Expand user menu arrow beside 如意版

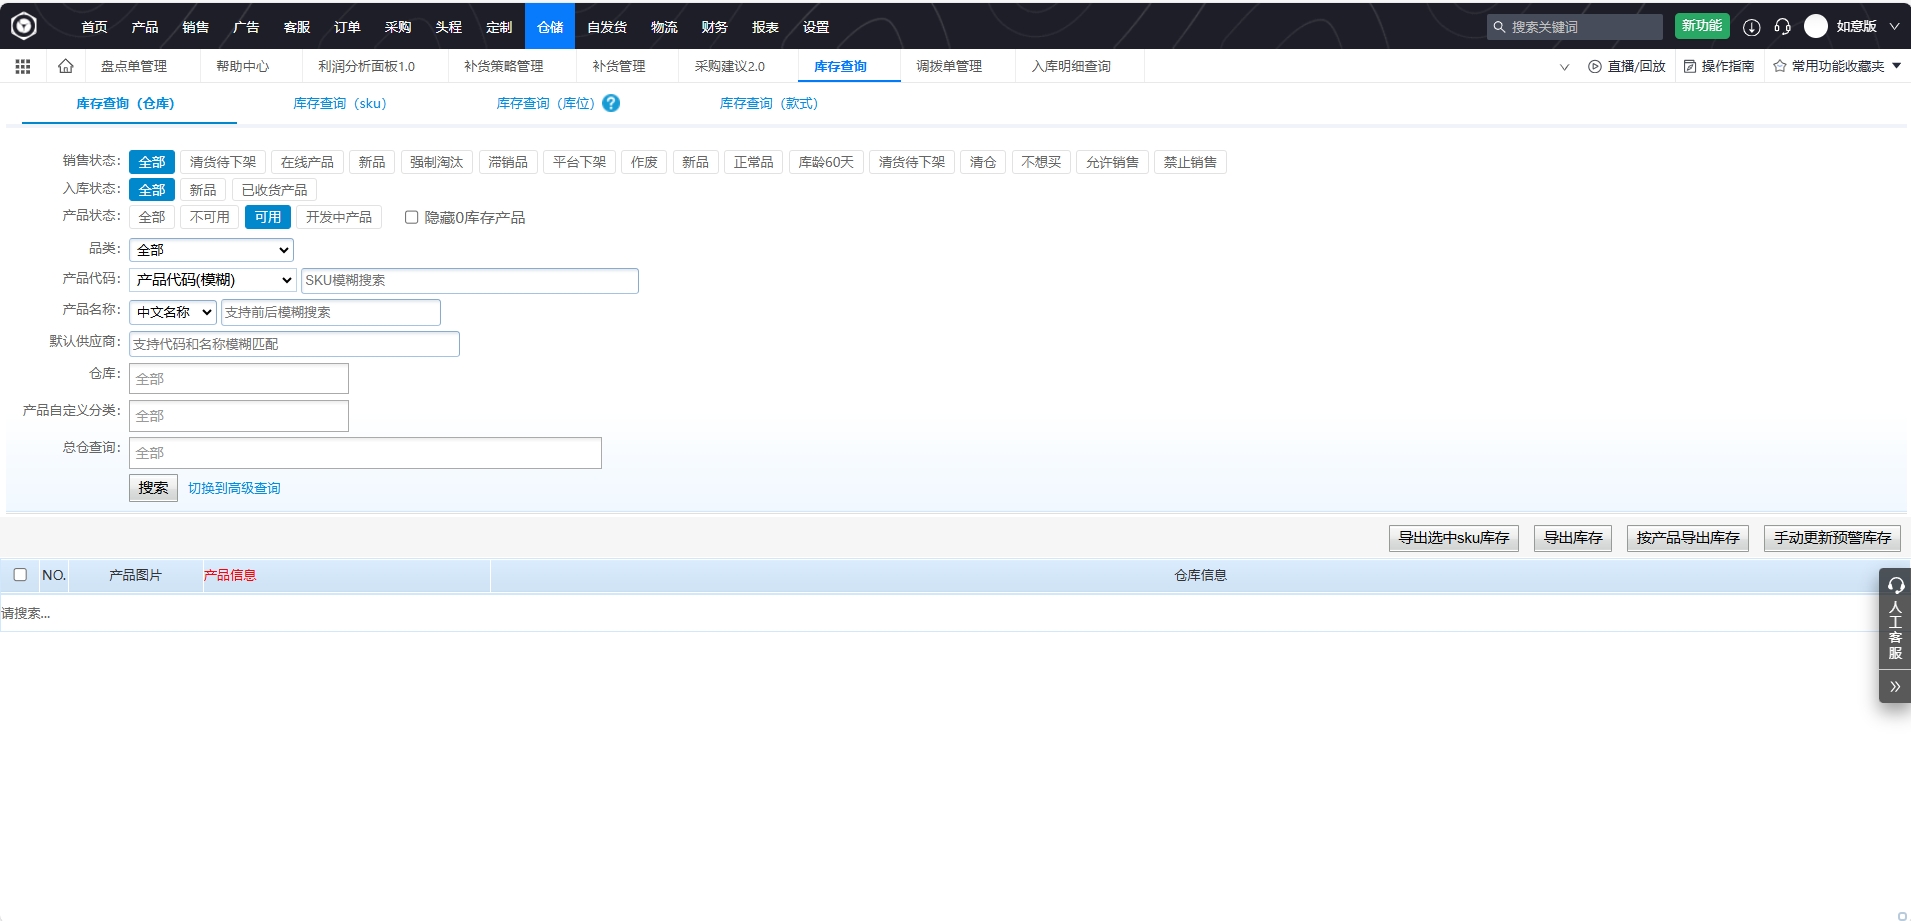tap(1894, 27)
